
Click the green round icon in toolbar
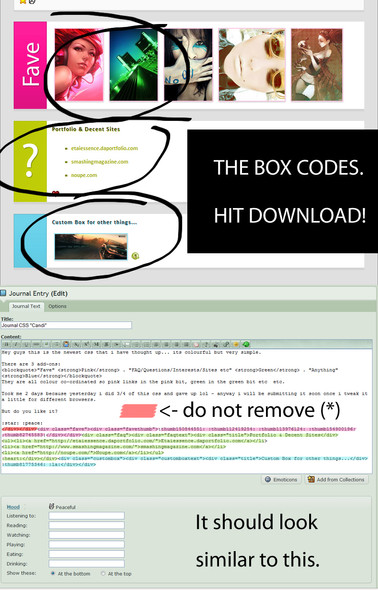pyautogui.click(x=246, y=344)
